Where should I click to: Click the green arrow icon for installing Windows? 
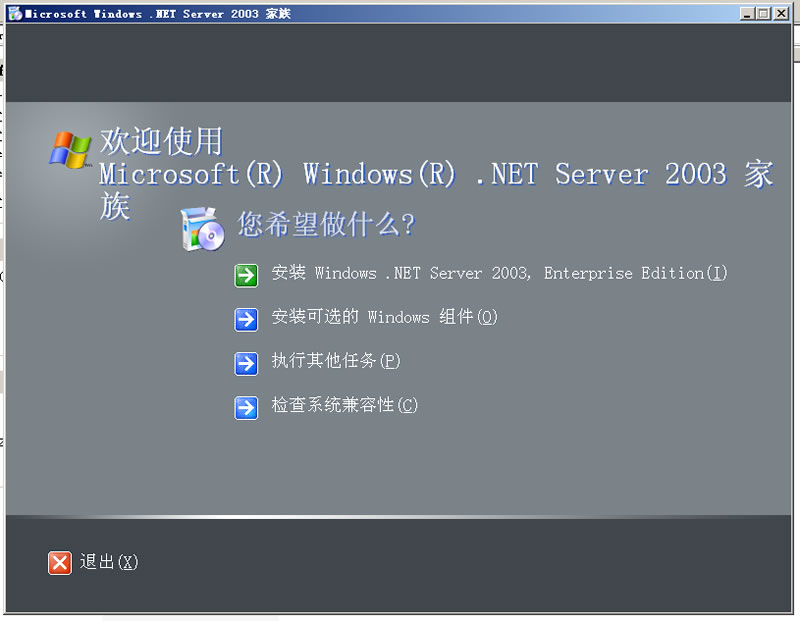tap(246, 276)
